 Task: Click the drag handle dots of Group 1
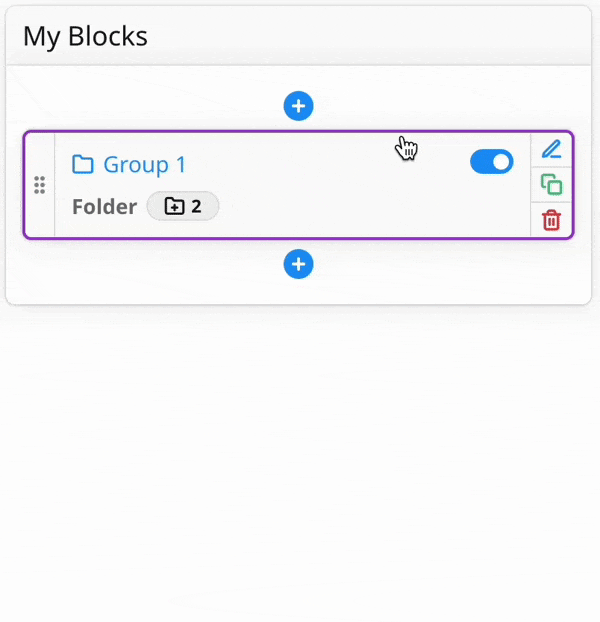click(40, 185)
